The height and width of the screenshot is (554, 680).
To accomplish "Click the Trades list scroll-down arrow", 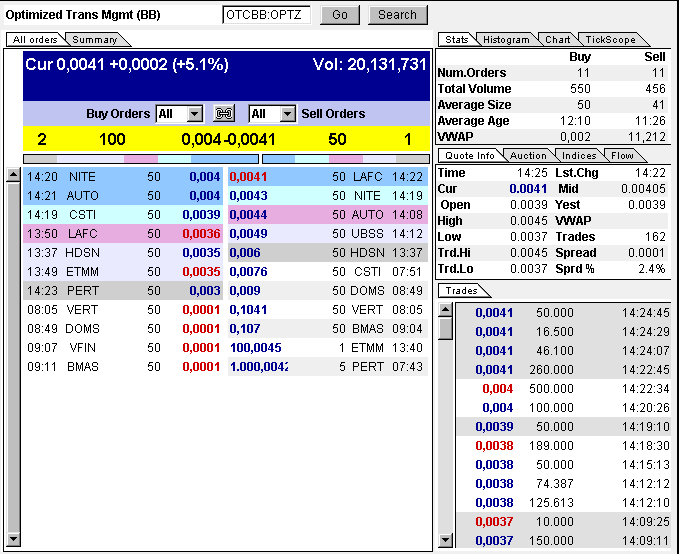I will pos(446,541).
